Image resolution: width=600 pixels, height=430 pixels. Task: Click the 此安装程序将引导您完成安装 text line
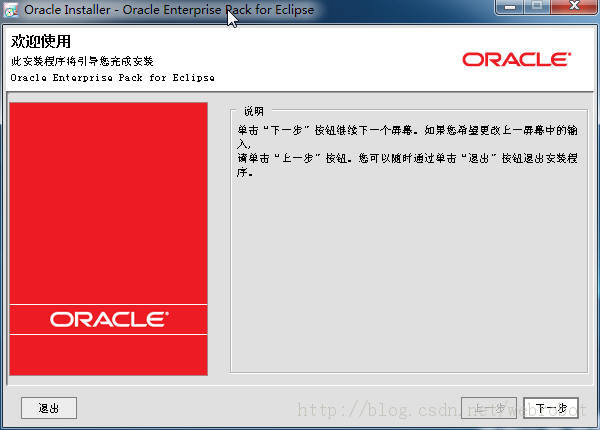[x=82, y=61]
